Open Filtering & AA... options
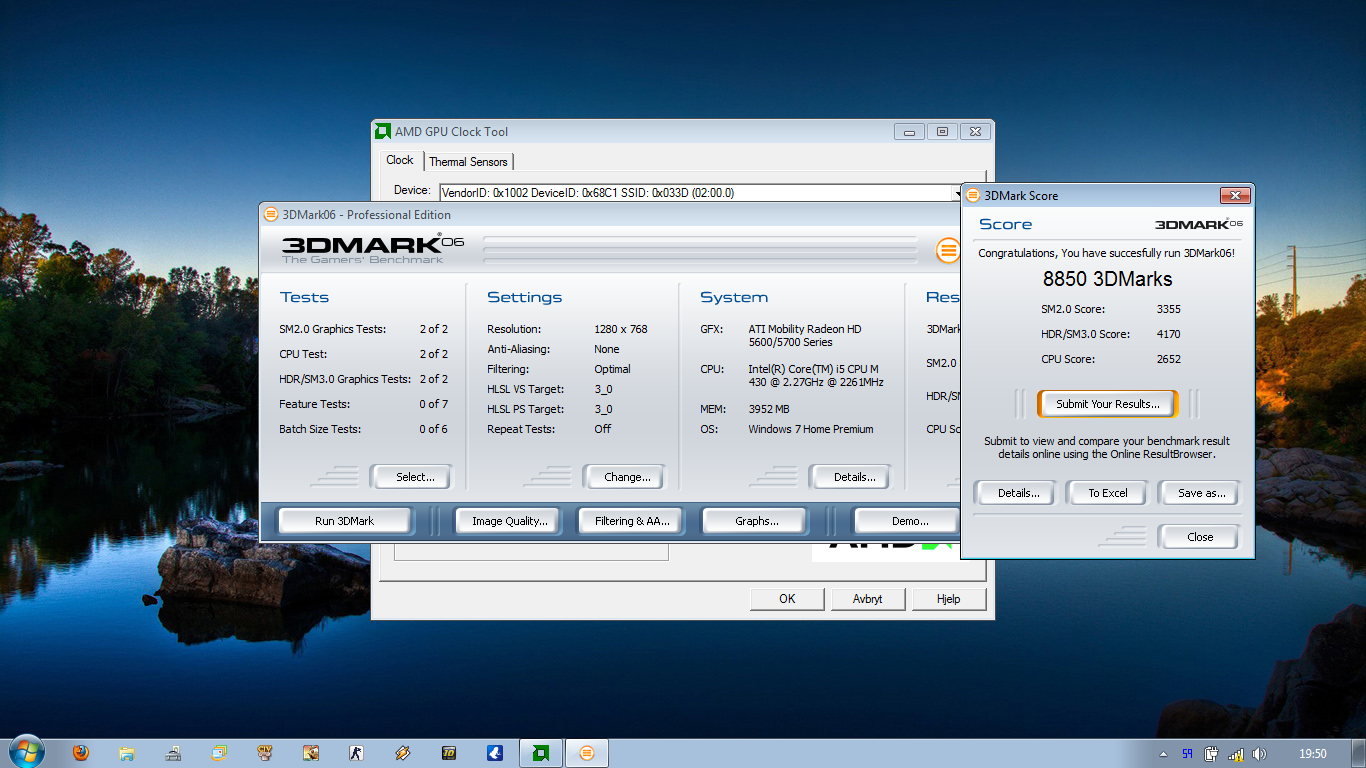The width and height of the screenshot is (1366, 768). point(632,521)
